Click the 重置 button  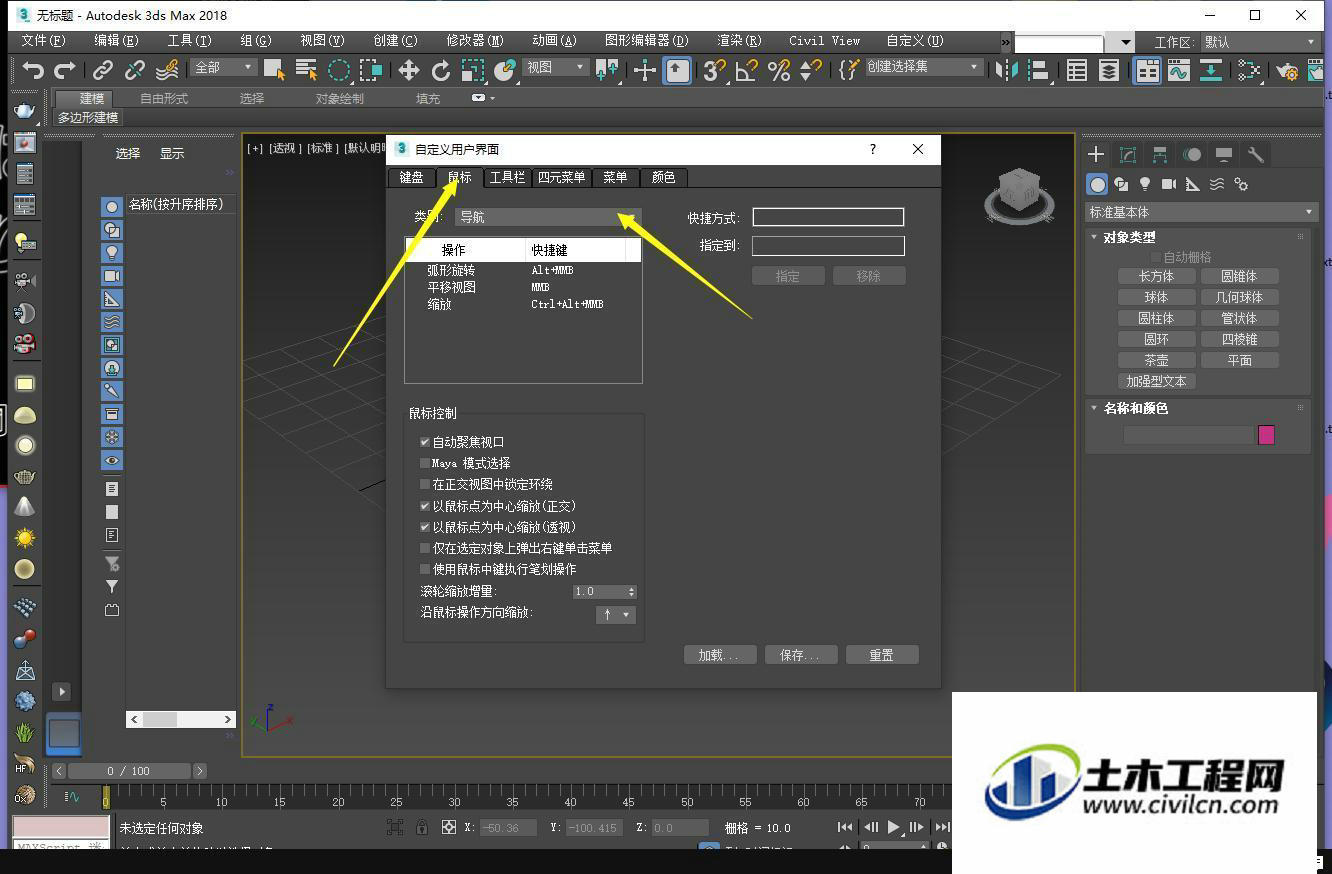881,655
